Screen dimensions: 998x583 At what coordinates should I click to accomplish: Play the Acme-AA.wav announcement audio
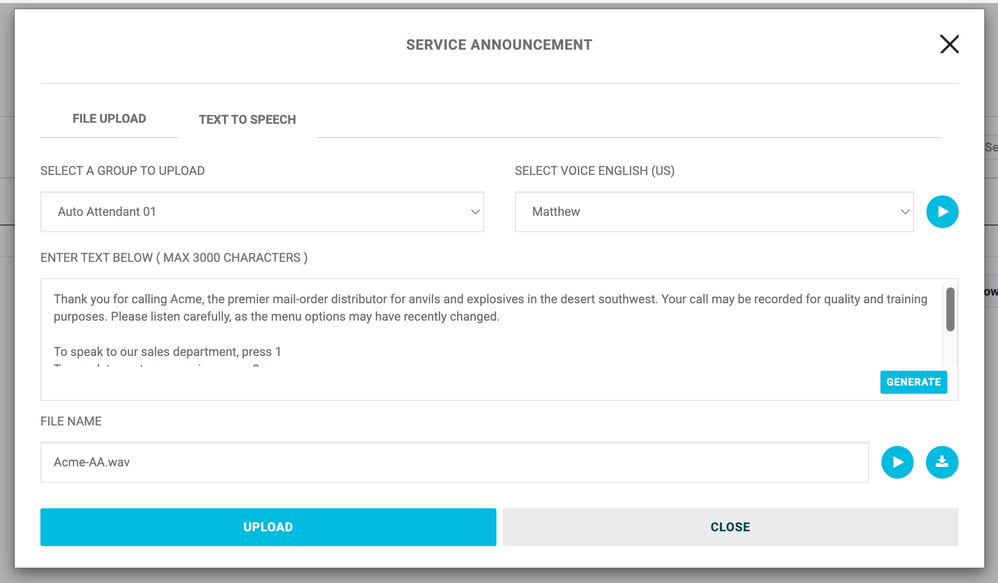[x=897, y=462]
